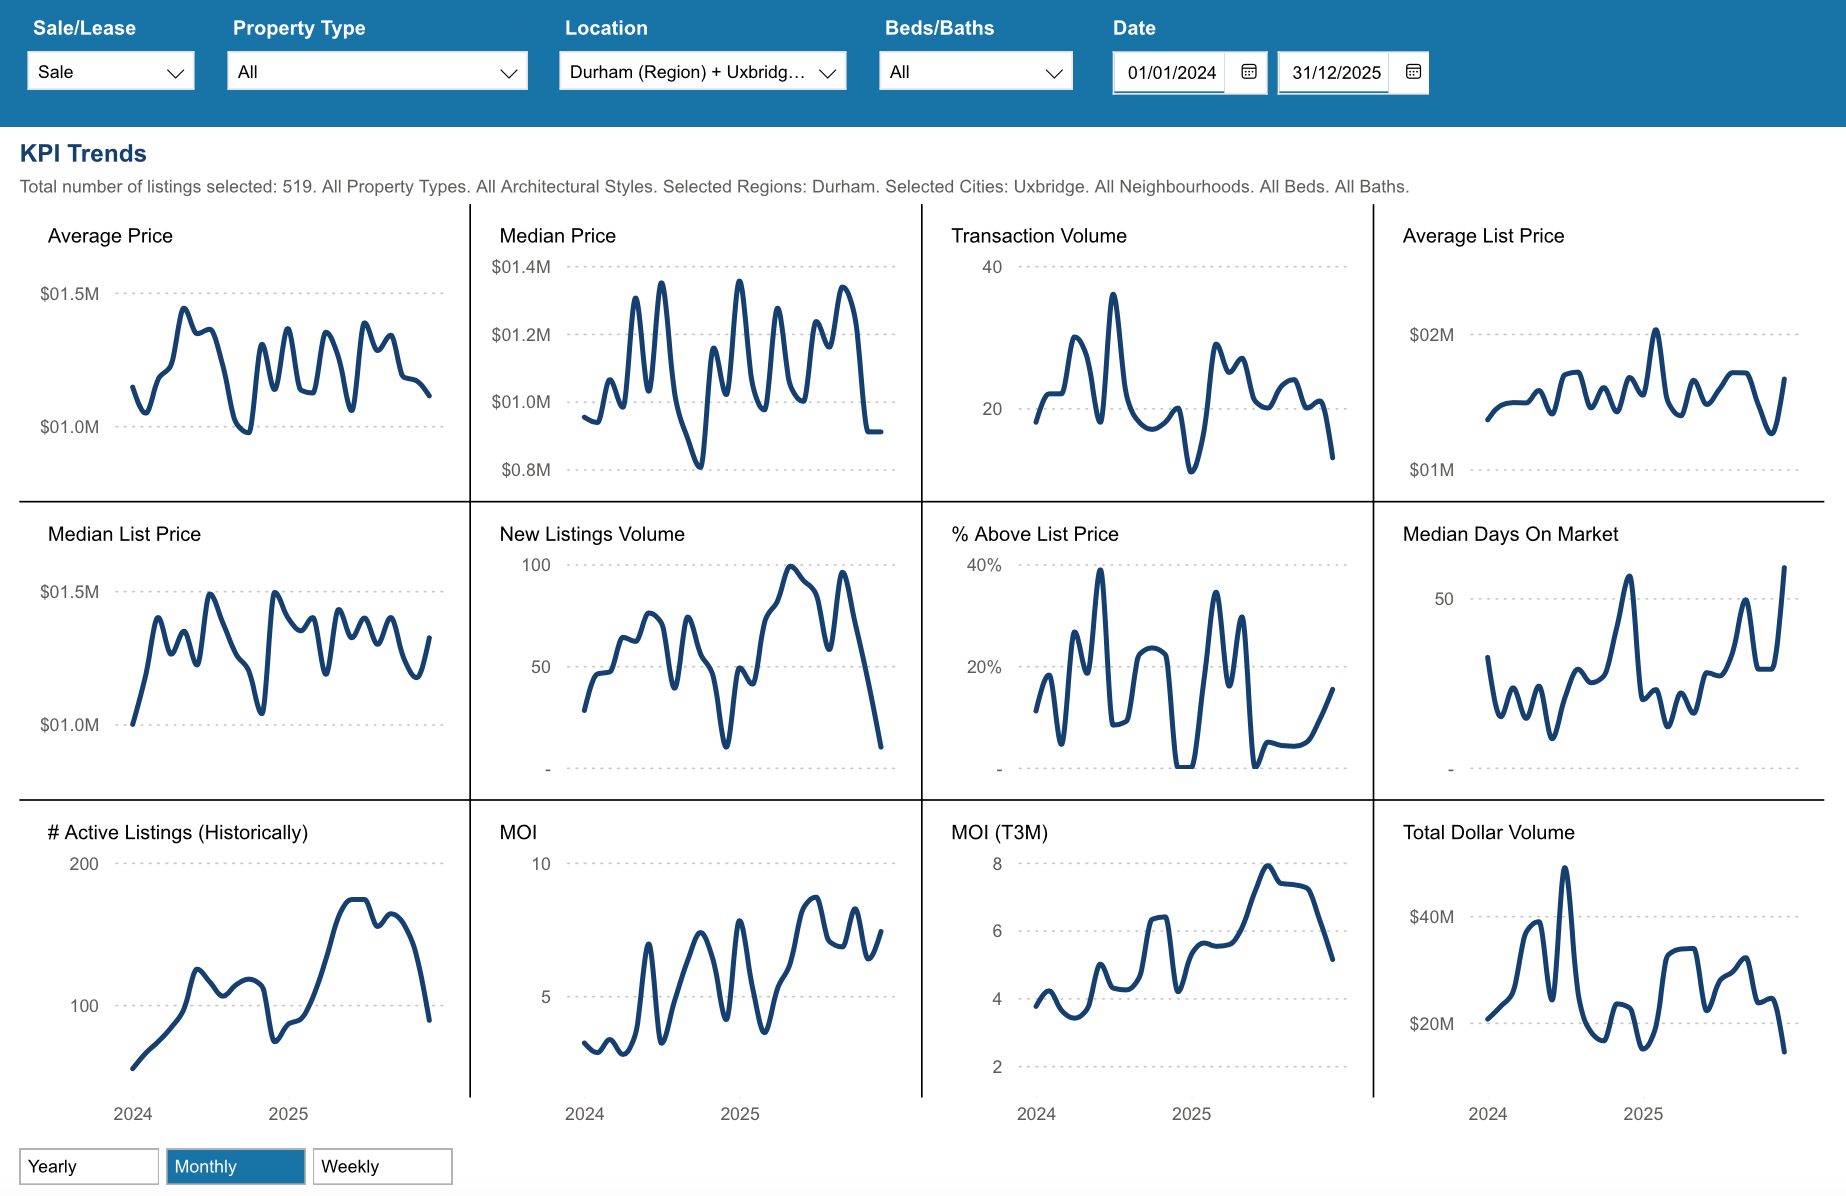The image size is (1846, 1196).
Task: Click the end date field 31/12/2025
Action: pyautogui.click(x=1334, y=72)
